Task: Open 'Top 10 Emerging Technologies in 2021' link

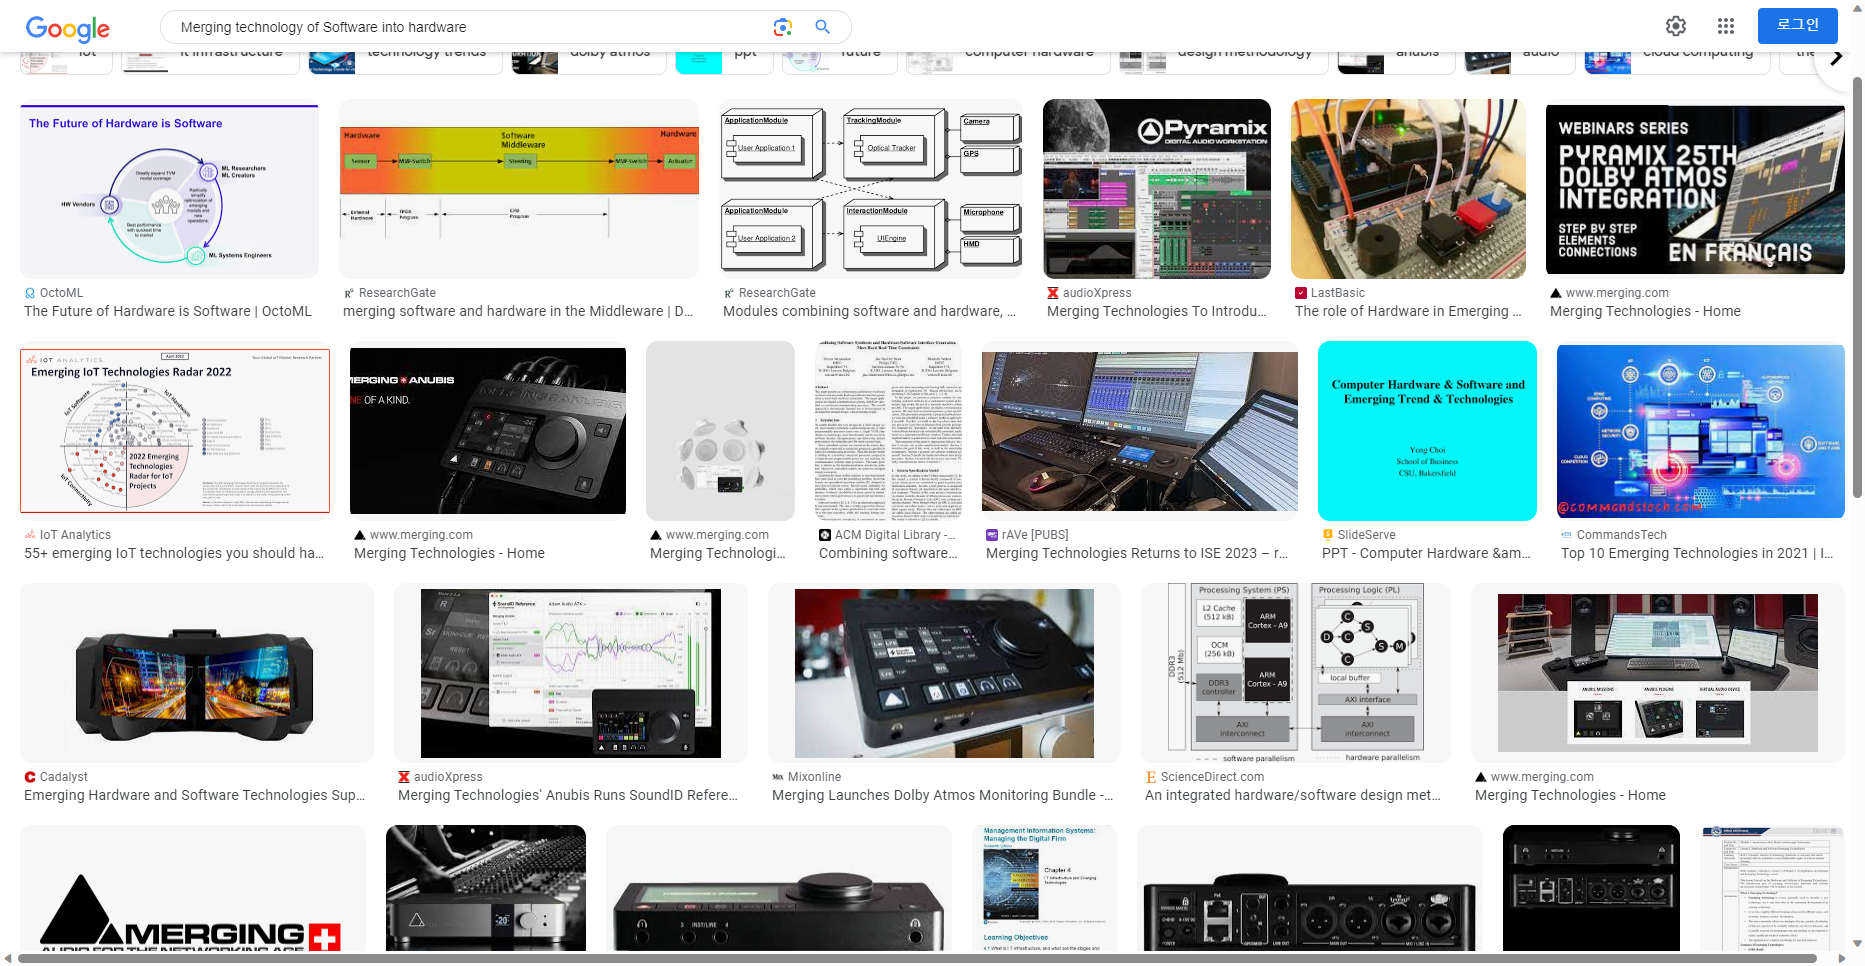Action: point(1697,553)
